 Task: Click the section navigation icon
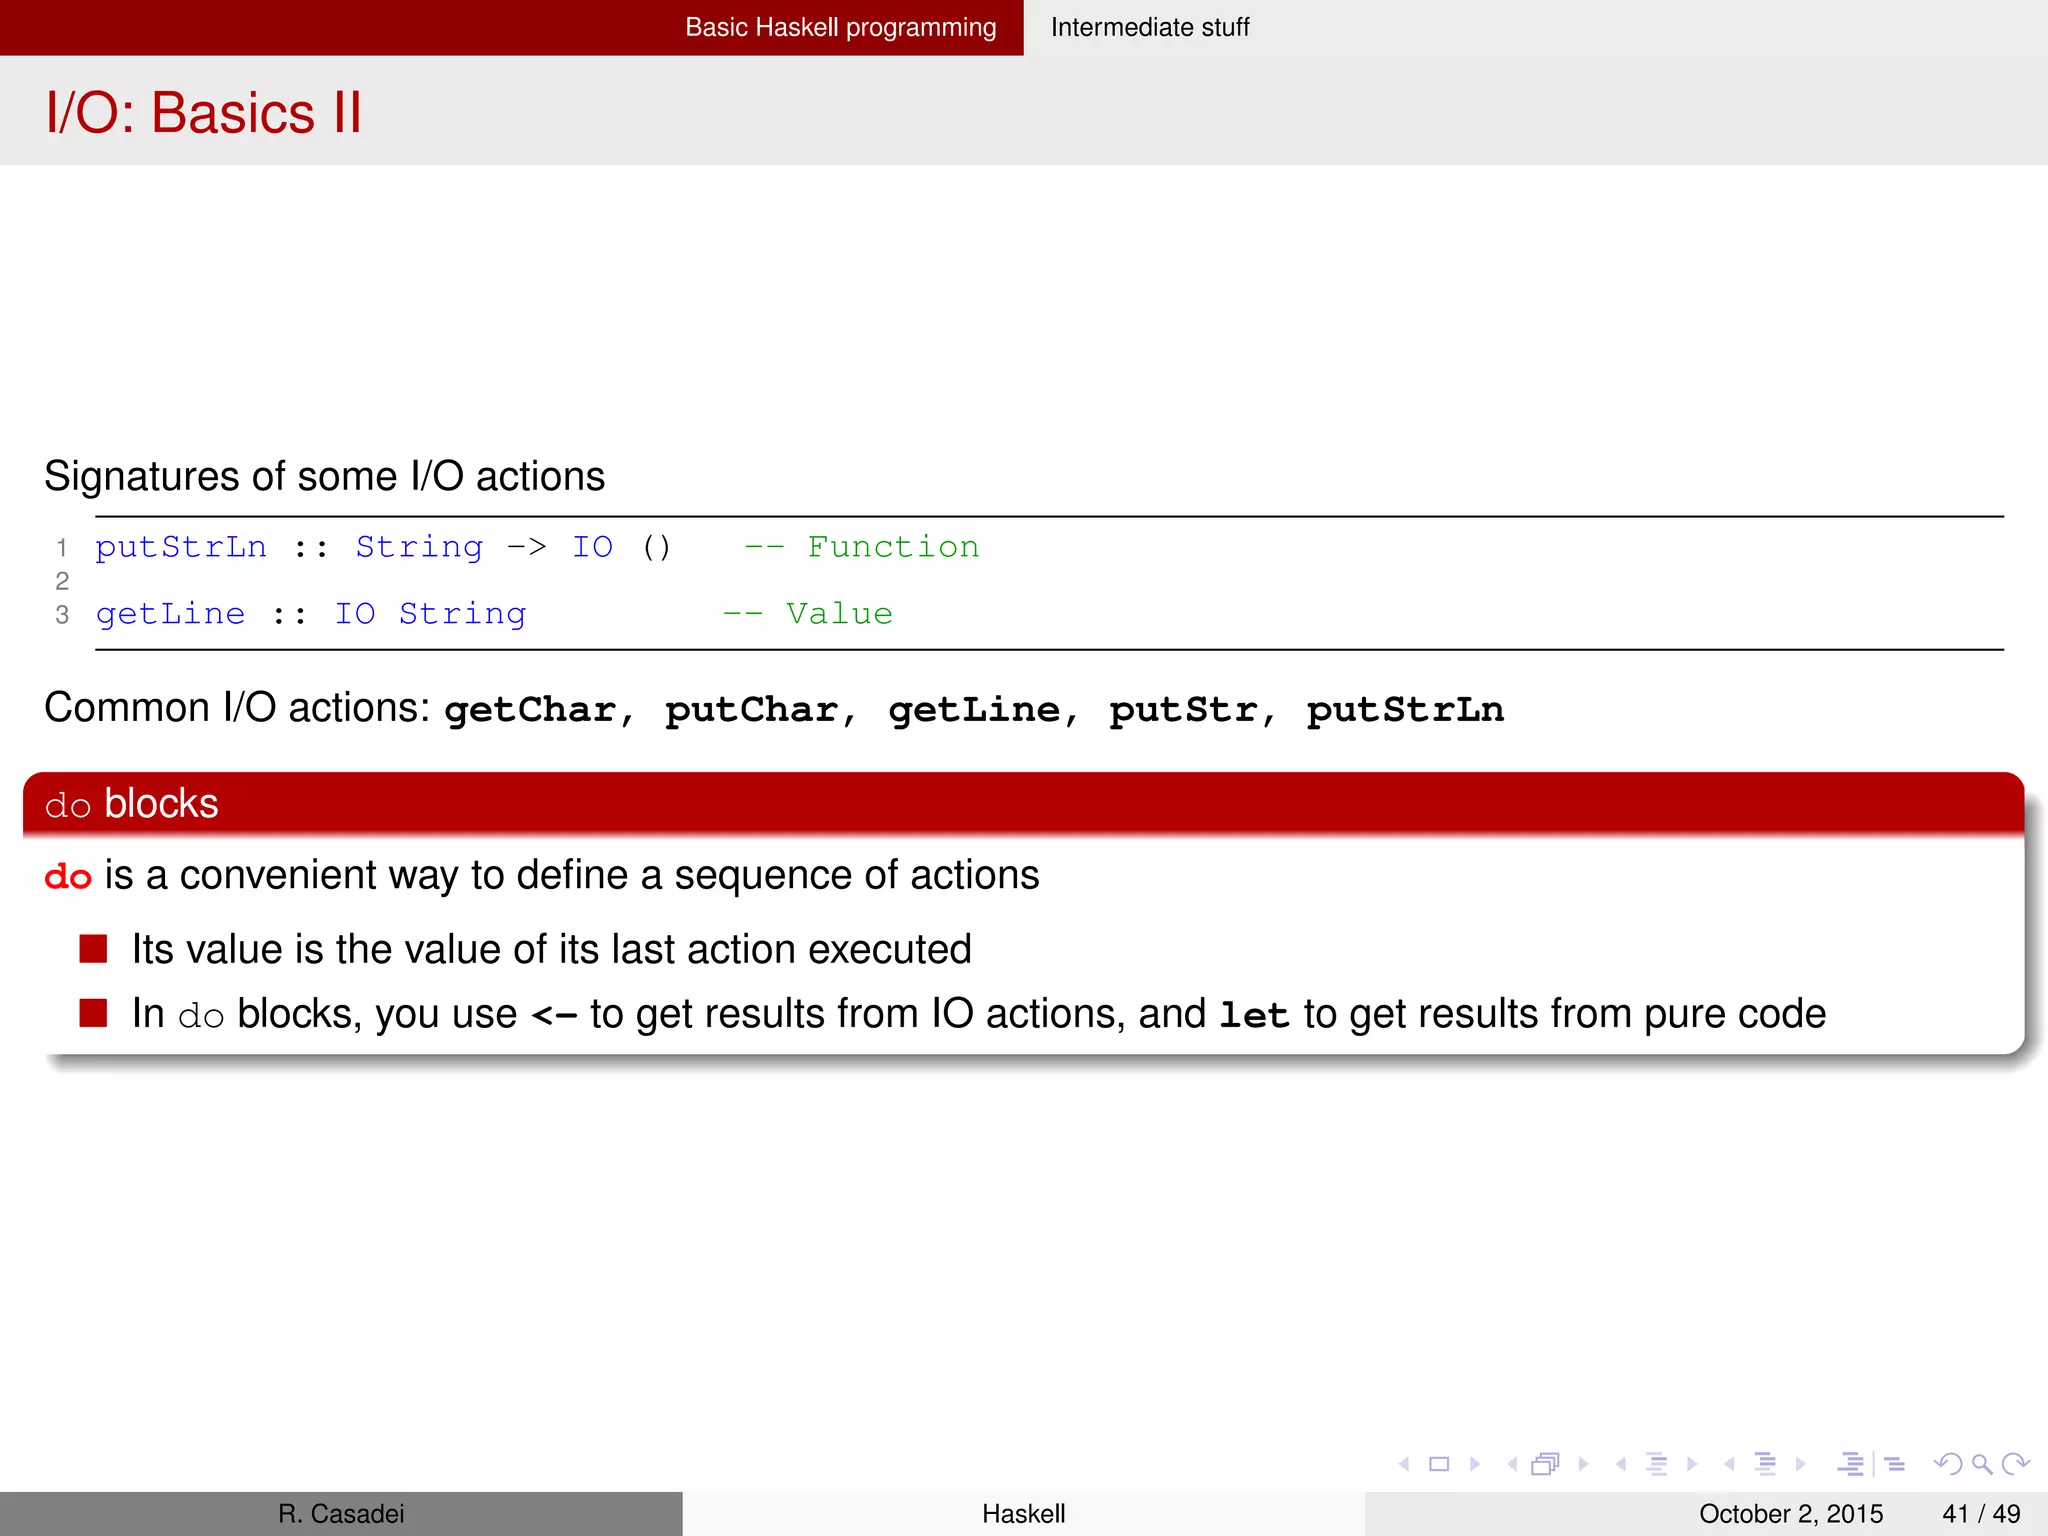[1765, 1464]
